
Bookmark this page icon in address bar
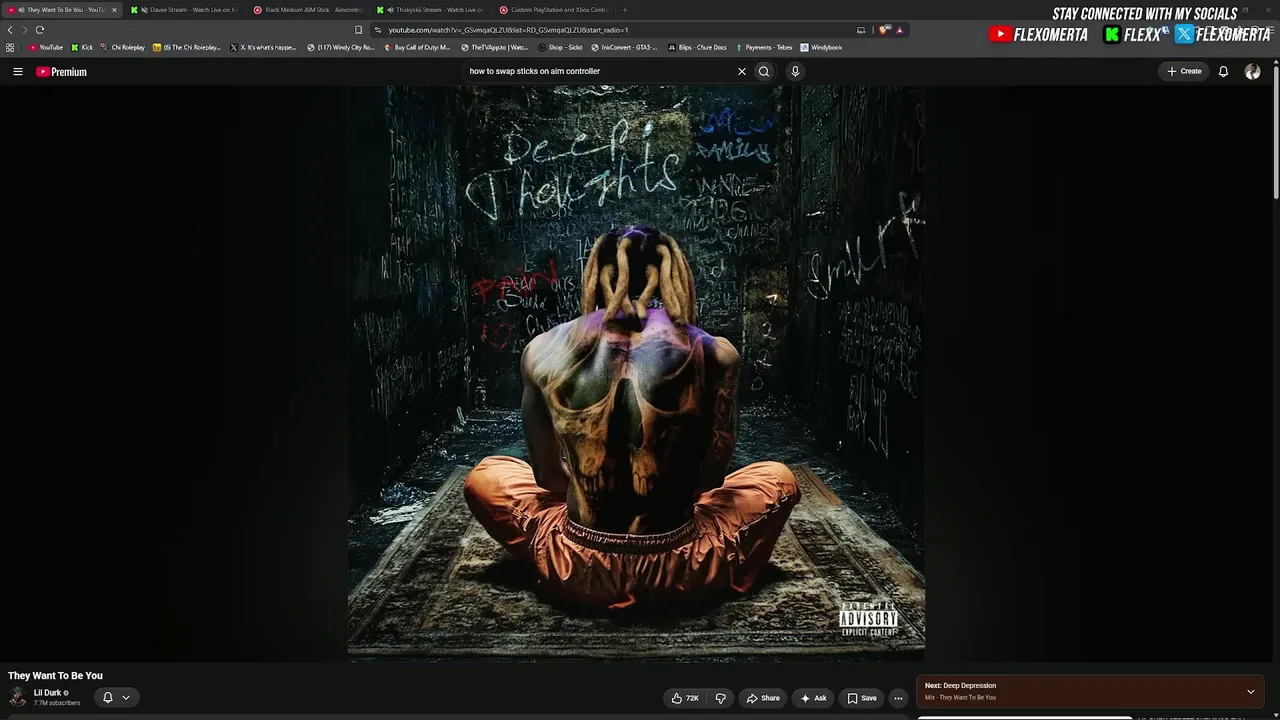click(x=359, y=30)
